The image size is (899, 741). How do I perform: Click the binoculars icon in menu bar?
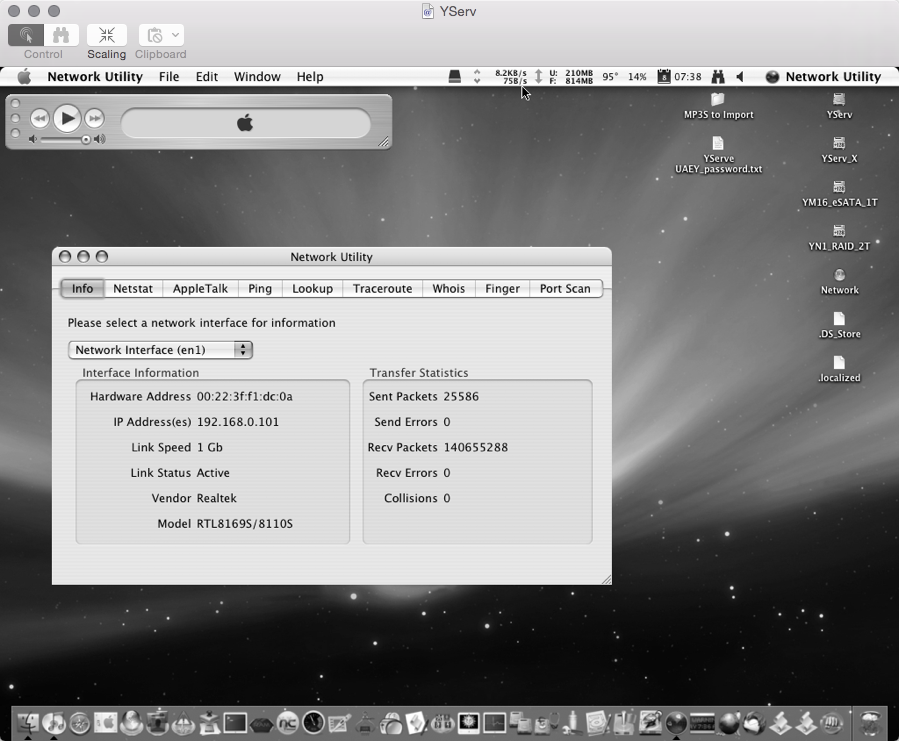click(x=718, y=77)
